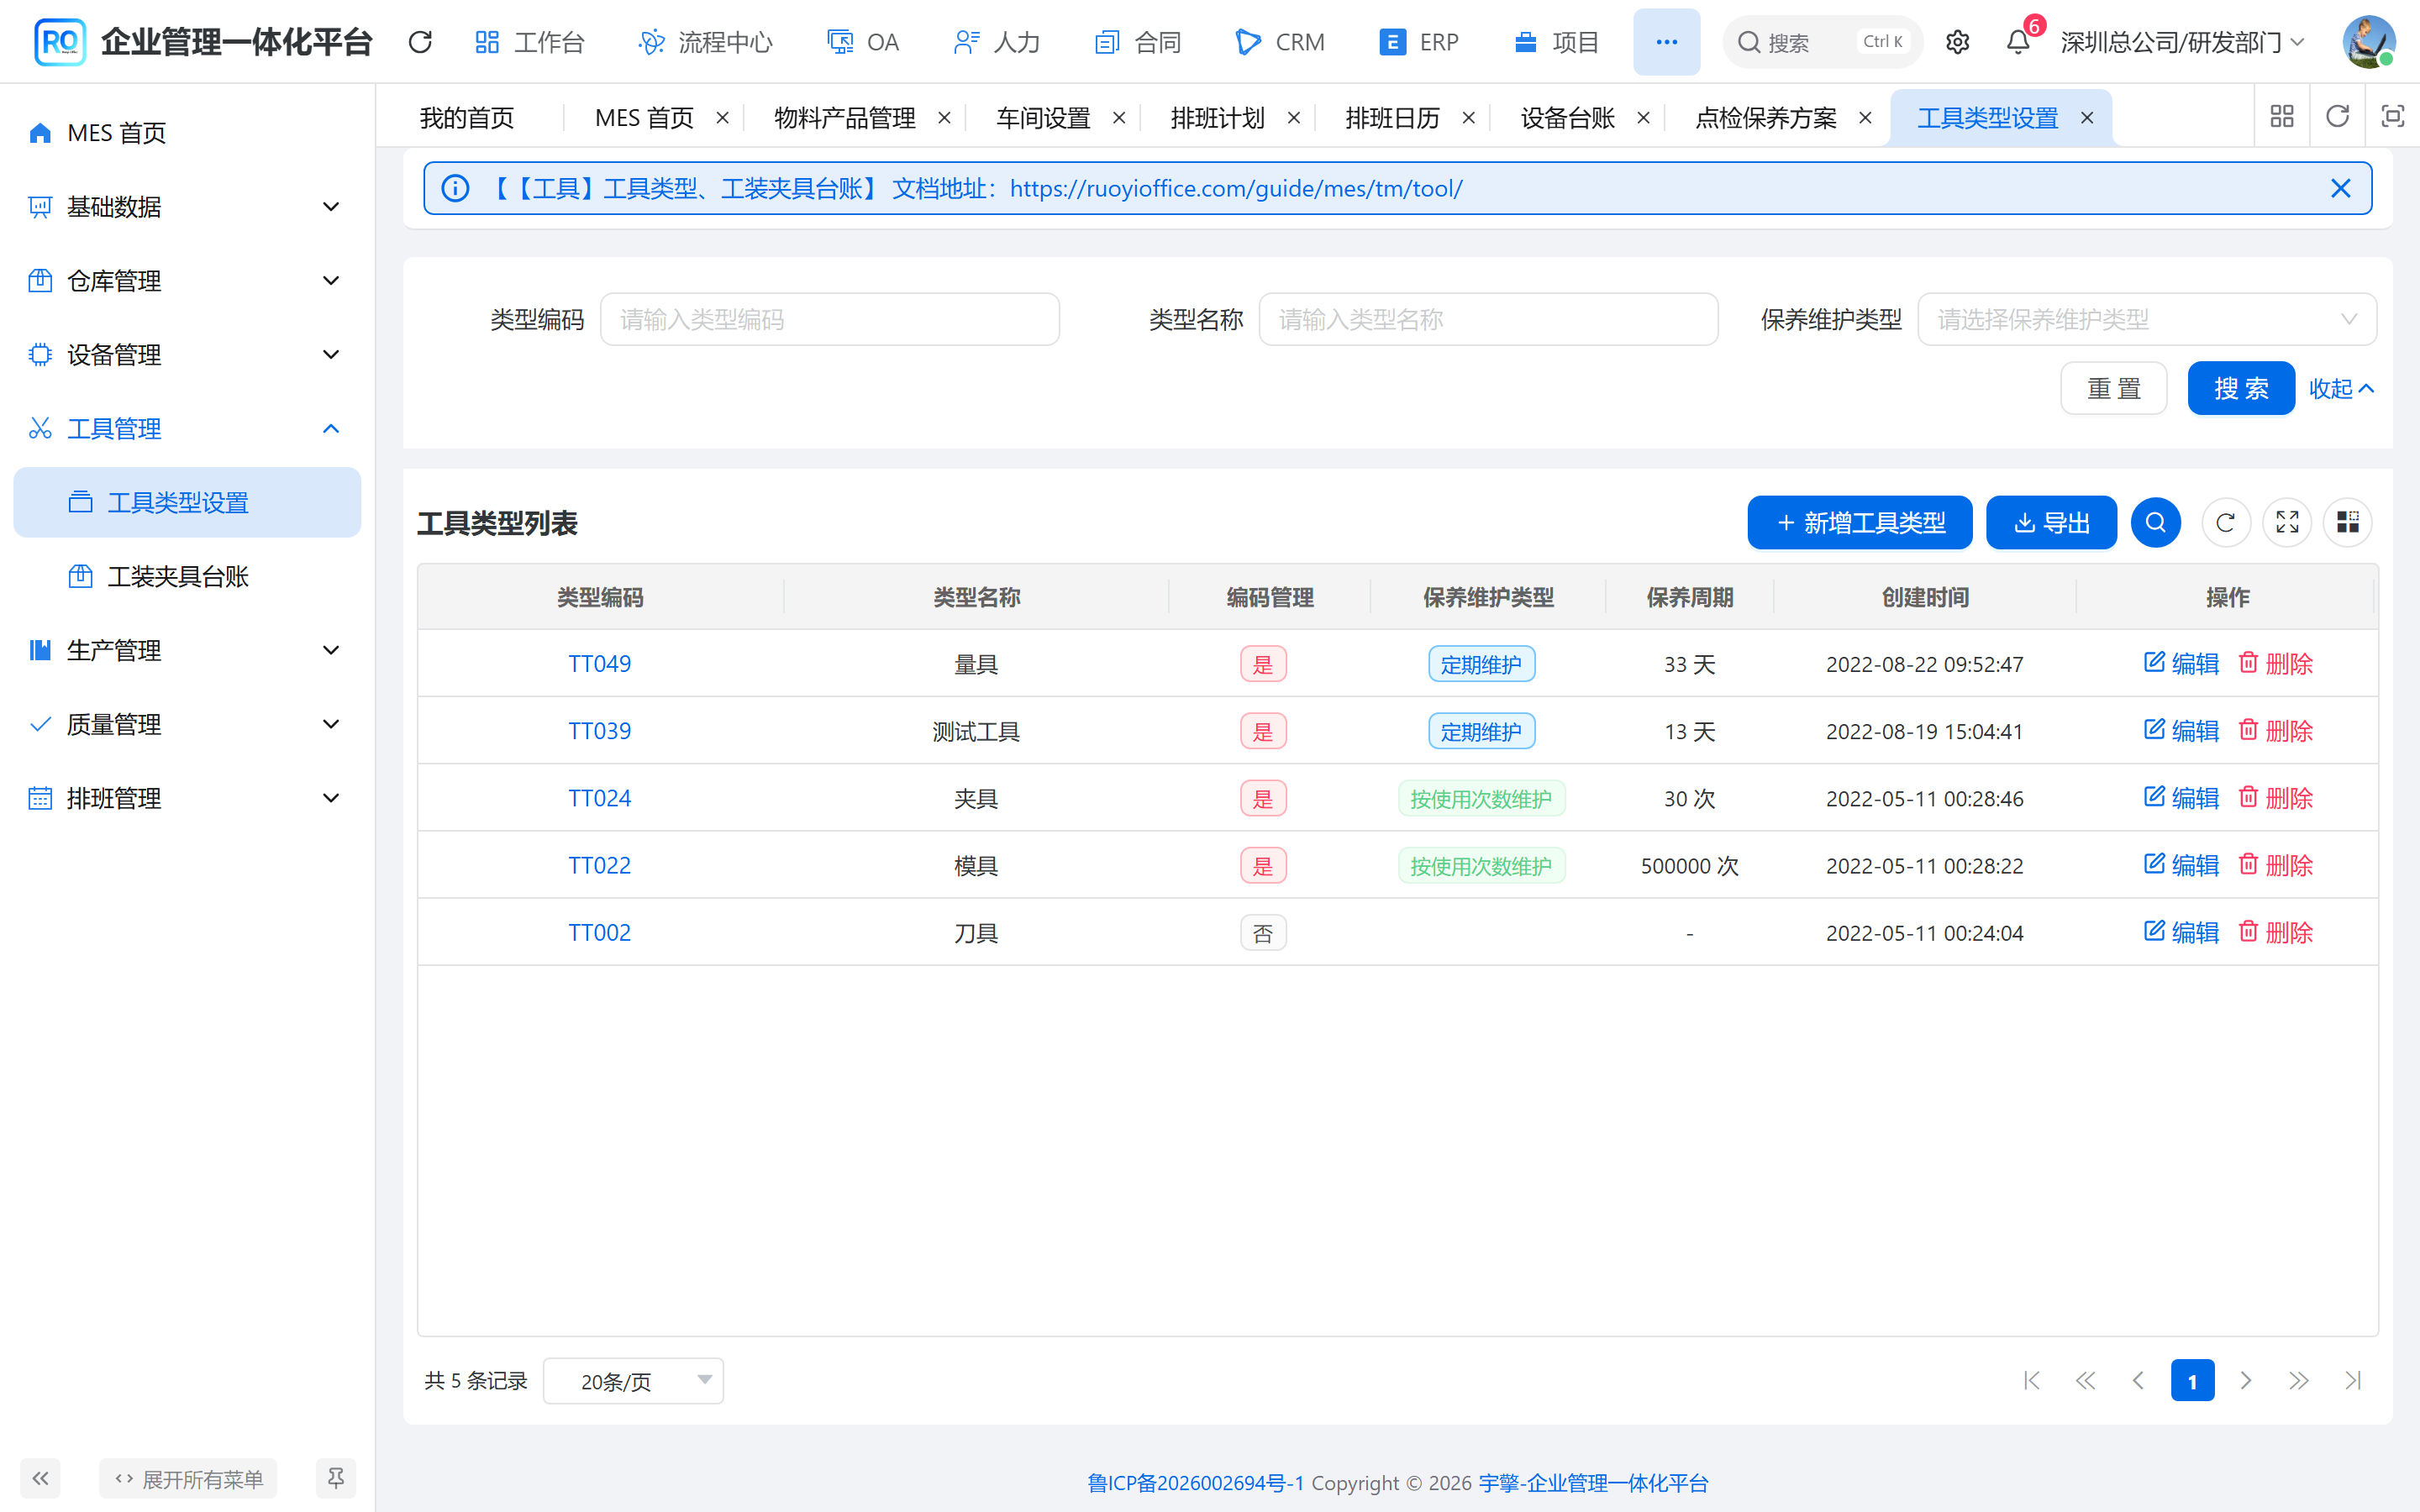Open the settings gear icon

1957,42
